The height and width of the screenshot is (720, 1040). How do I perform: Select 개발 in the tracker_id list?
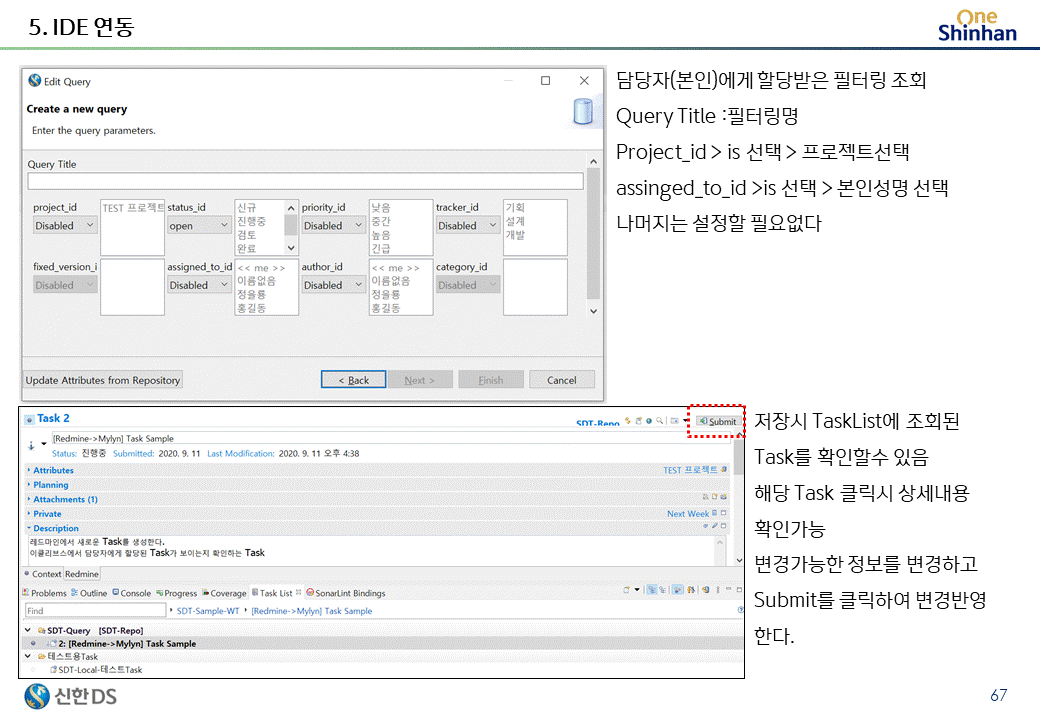click(x=515, y=235)
